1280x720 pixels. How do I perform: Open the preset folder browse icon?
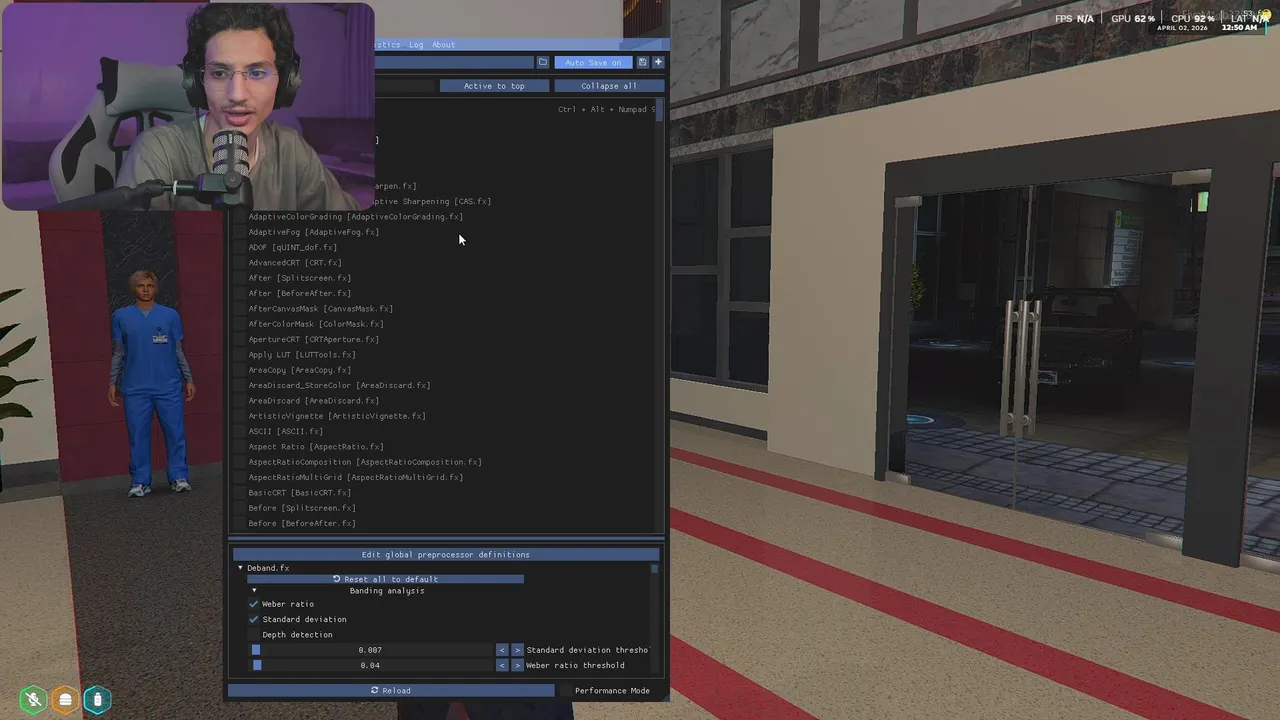(543, 62)
